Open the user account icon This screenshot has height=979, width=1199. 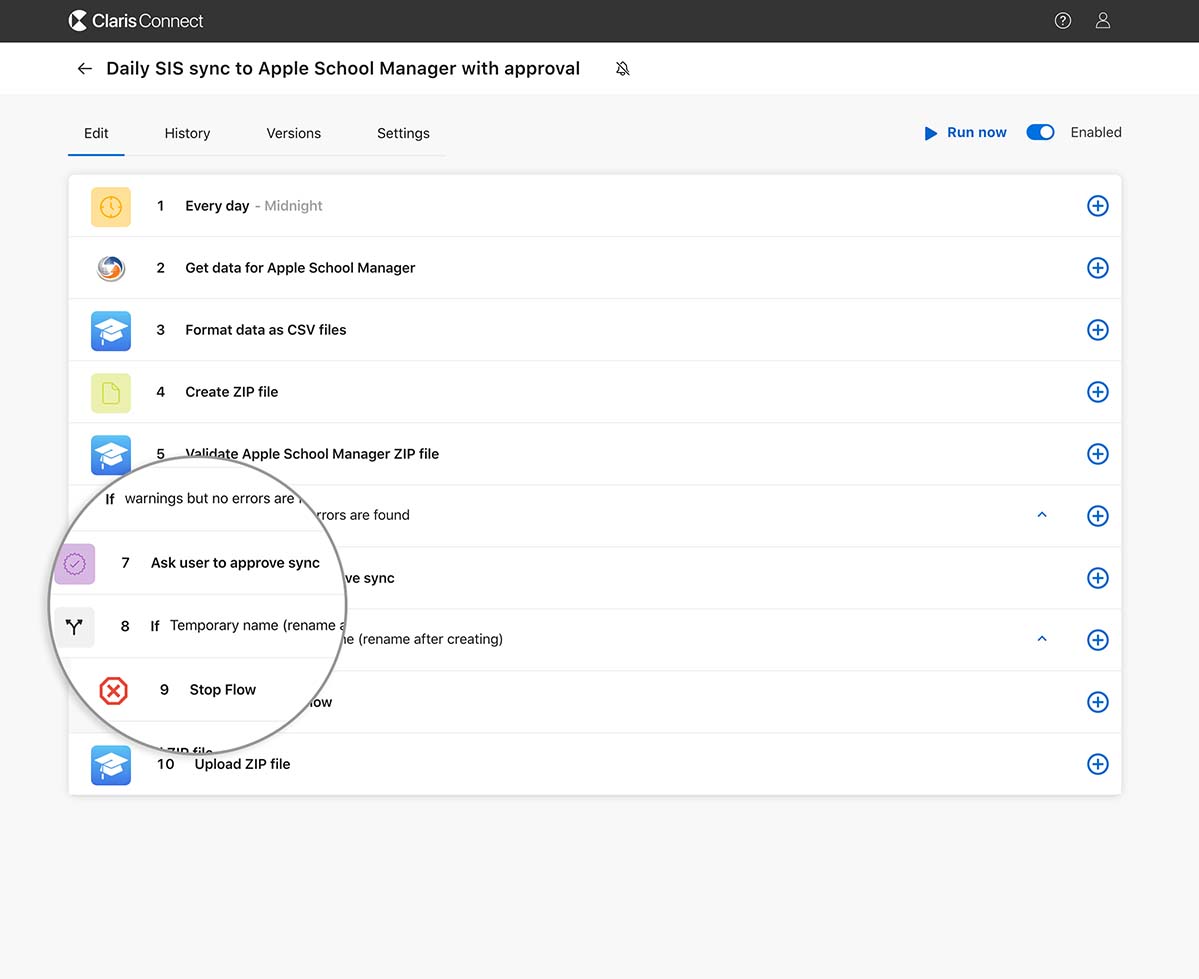[x=1102, y=21]
